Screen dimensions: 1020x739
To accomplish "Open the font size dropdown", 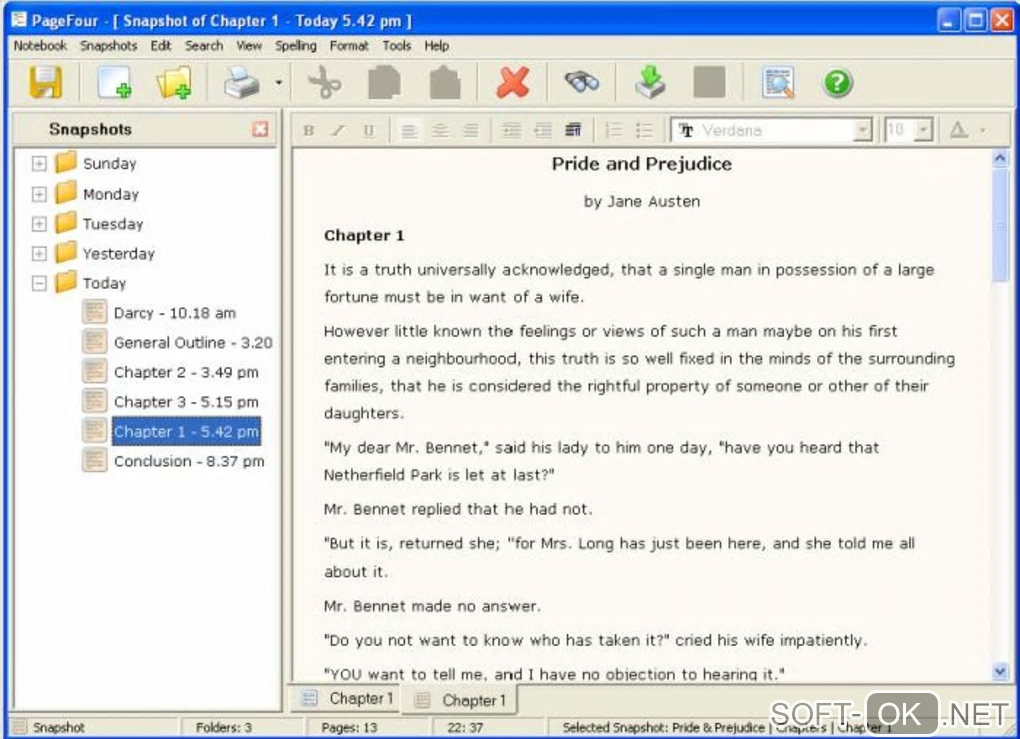I will [924, 130].
